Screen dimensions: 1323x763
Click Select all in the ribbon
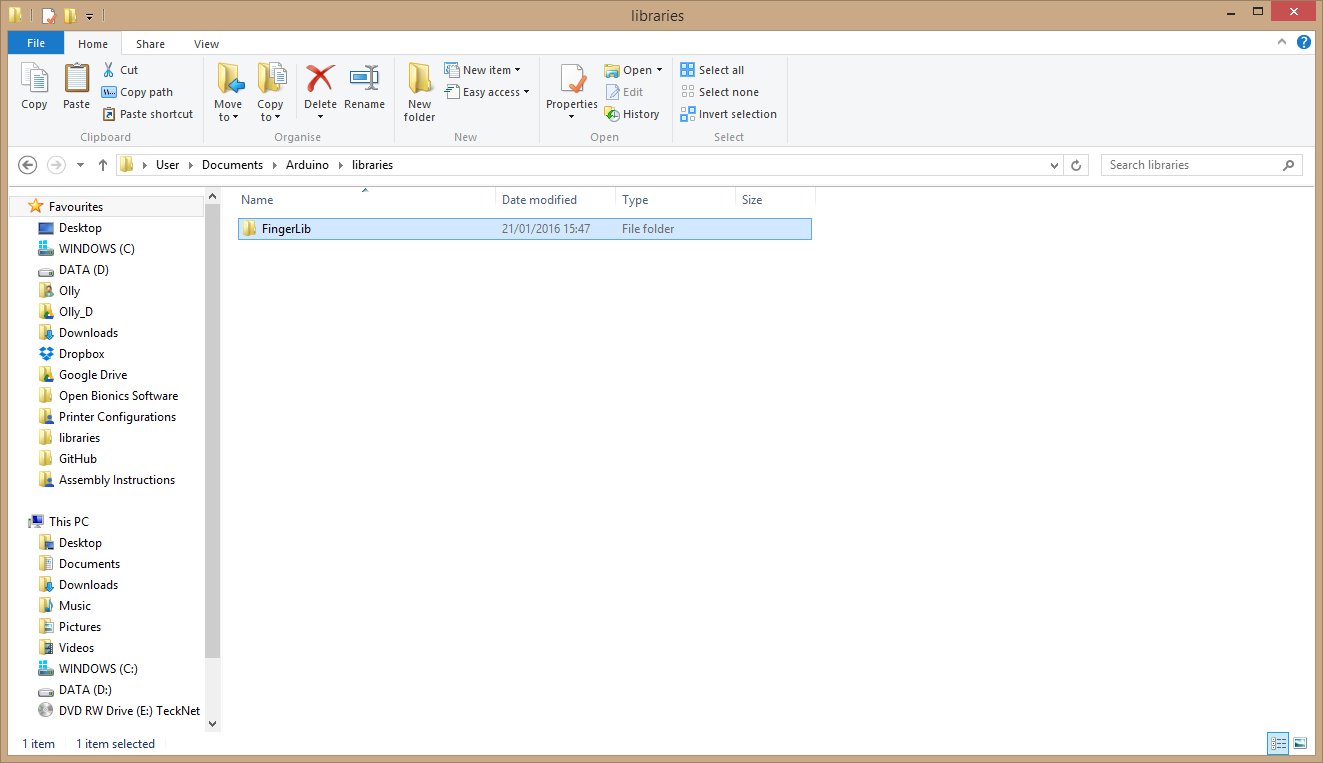(712, 70)
